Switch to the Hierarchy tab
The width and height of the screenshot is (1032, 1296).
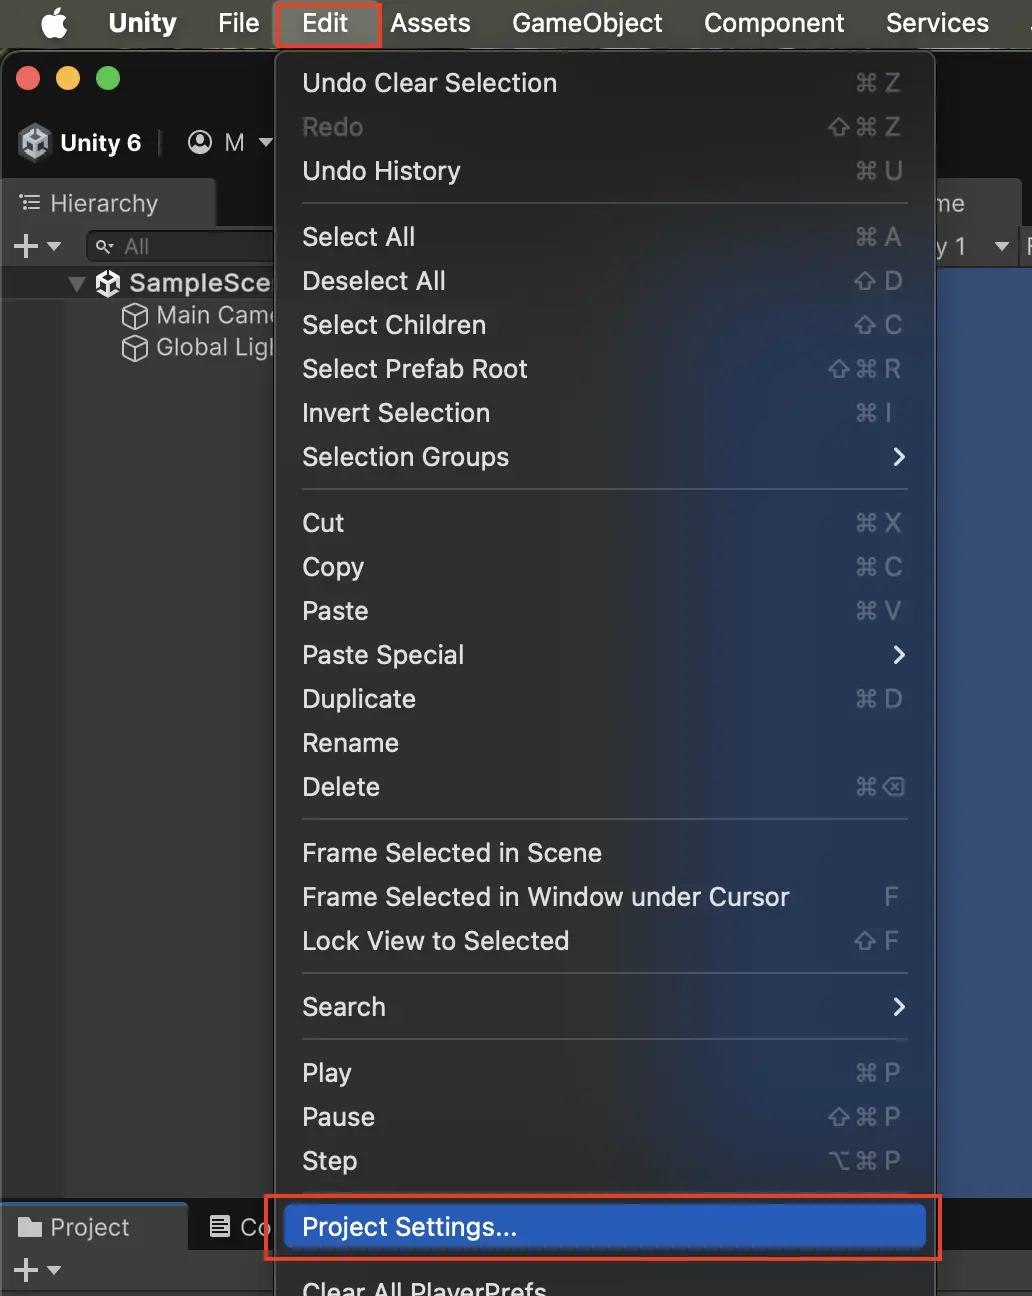point(108,203)
